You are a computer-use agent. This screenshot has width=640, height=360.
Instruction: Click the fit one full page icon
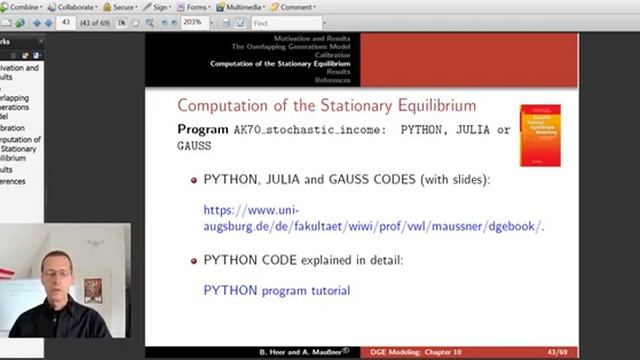pos(240,23)
